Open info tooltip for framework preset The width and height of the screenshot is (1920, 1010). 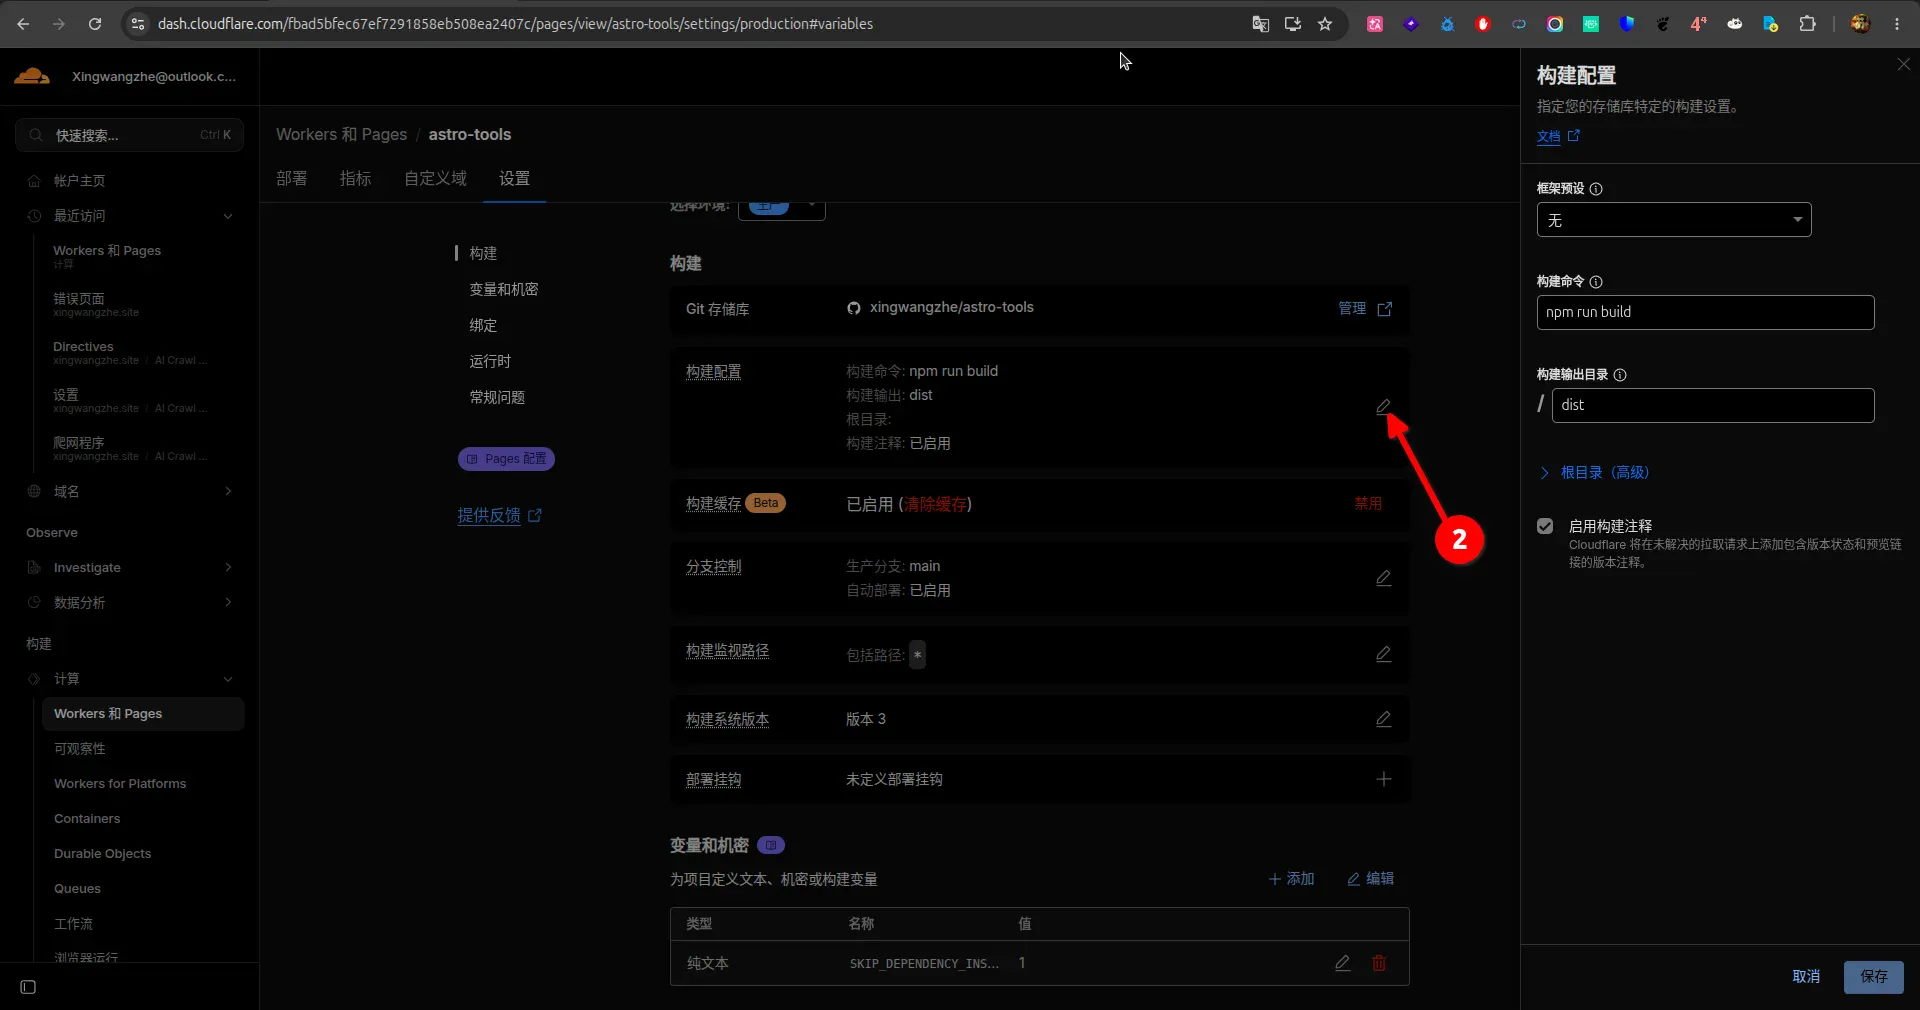coord(1596,189)
